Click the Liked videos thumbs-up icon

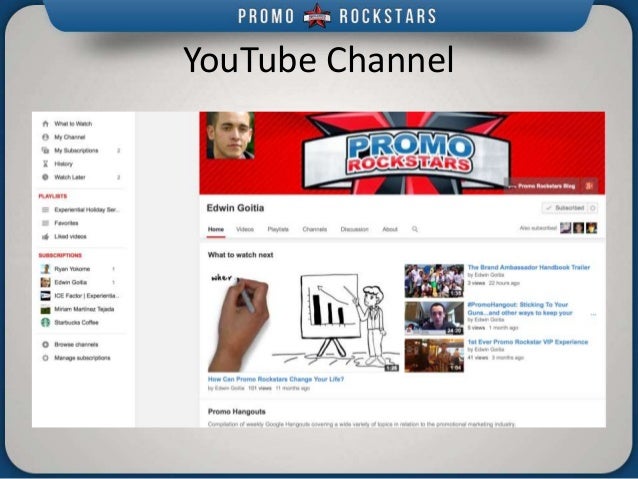coord(45,236)
